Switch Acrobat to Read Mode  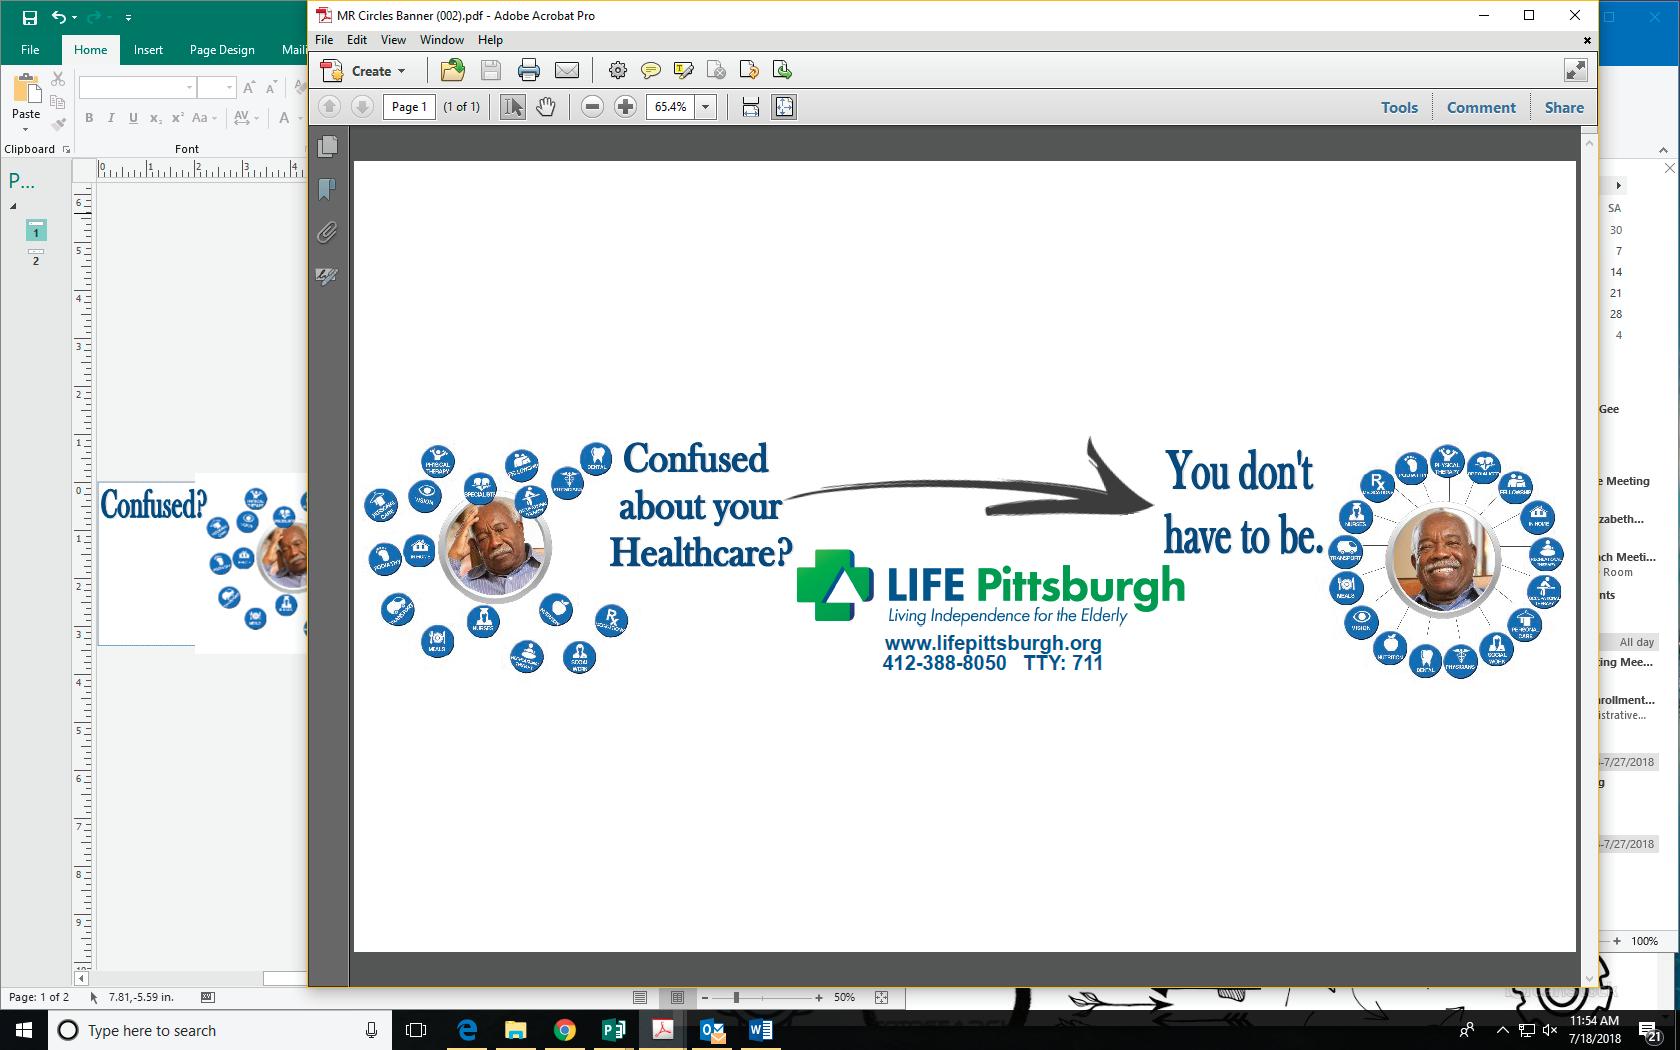(1575, 70)
